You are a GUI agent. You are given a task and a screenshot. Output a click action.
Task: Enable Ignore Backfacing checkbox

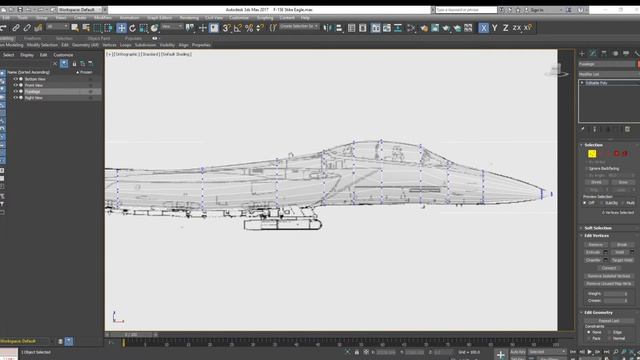587,168
